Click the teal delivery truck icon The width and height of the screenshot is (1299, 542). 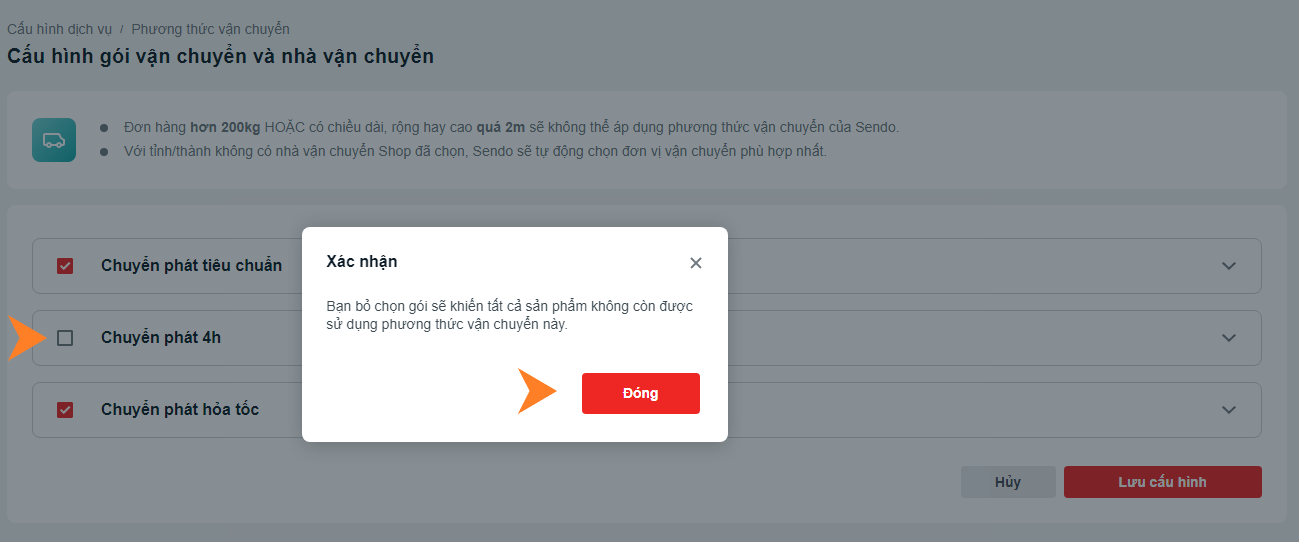point(54,140)
